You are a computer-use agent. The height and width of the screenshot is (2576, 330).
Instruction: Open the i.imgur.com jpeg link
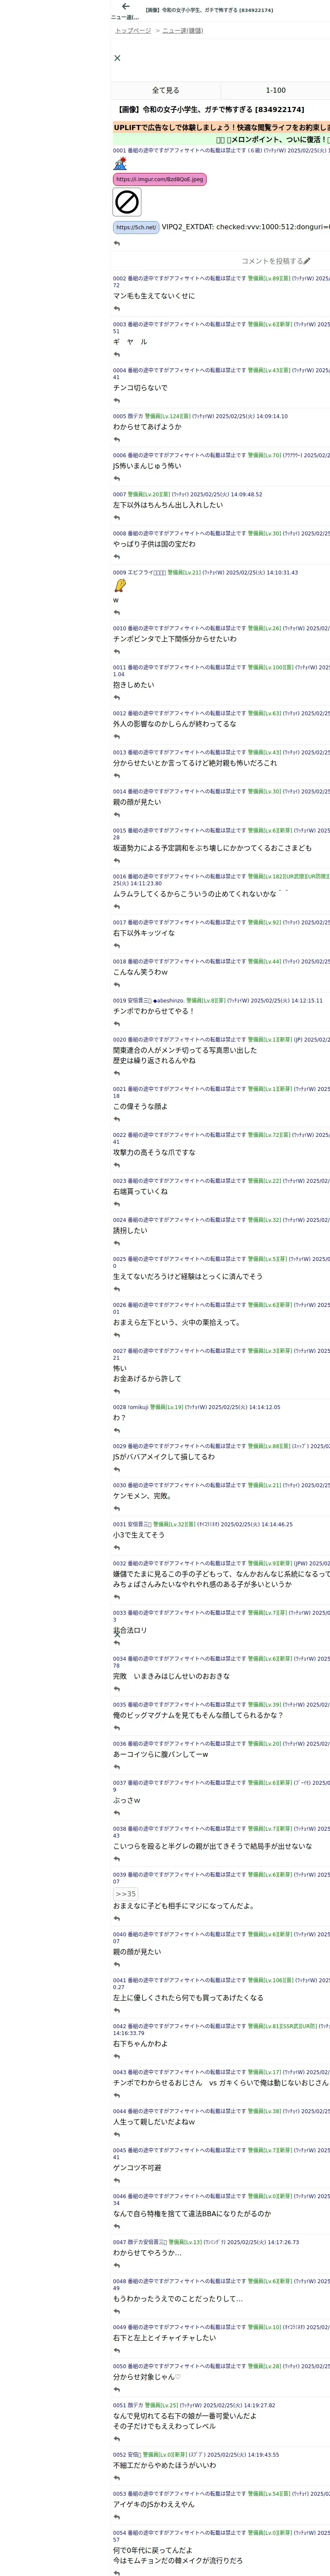point(160,180)
